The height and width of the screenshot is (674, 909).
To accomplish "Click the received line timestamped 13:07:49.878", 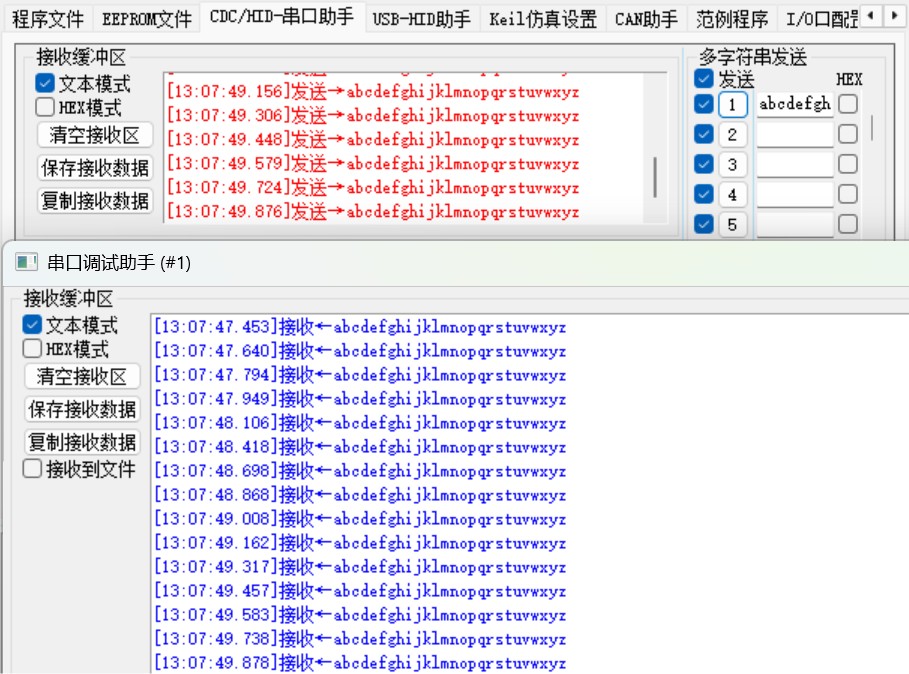I will click(x=360, y=662).
